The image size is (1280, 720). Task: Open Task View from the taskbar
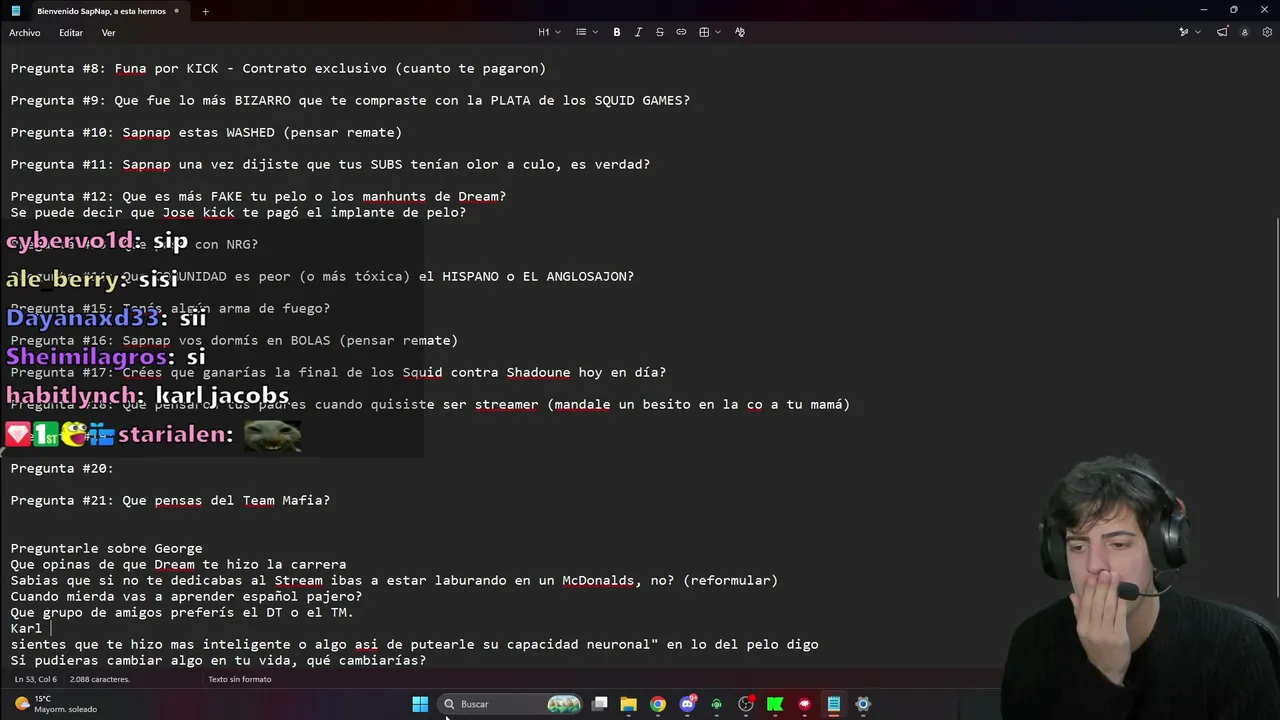600,704
